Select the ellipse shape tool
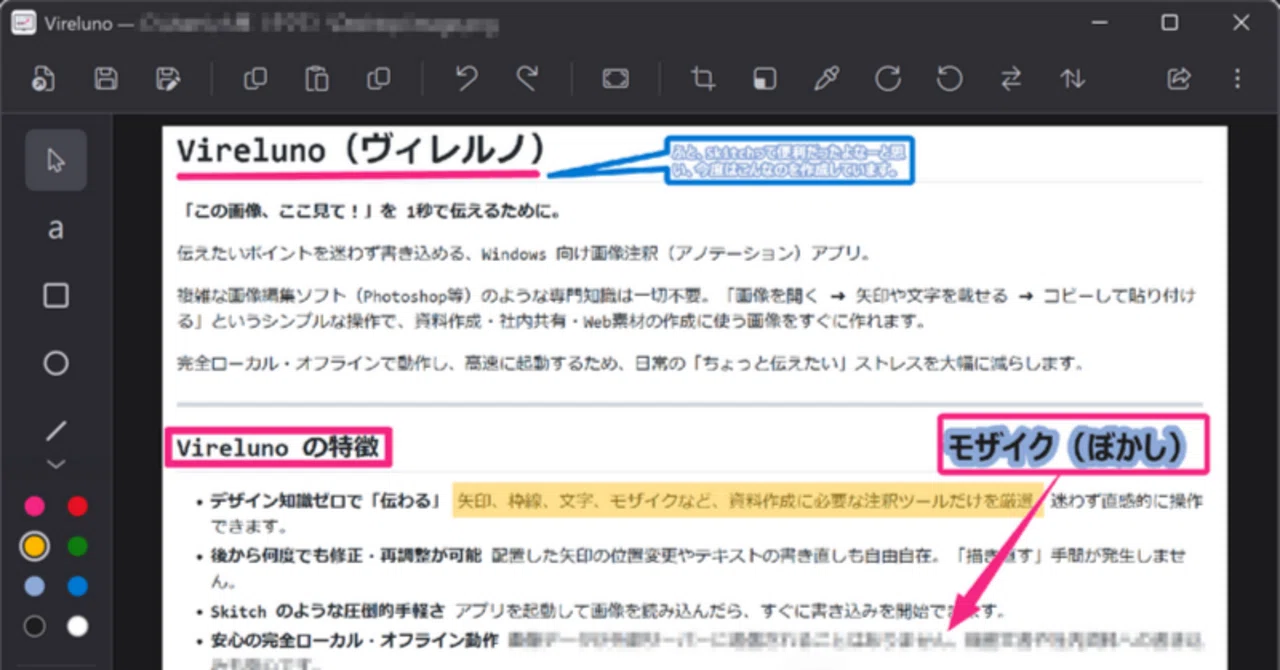1280x670 pixels. (56, 363)
